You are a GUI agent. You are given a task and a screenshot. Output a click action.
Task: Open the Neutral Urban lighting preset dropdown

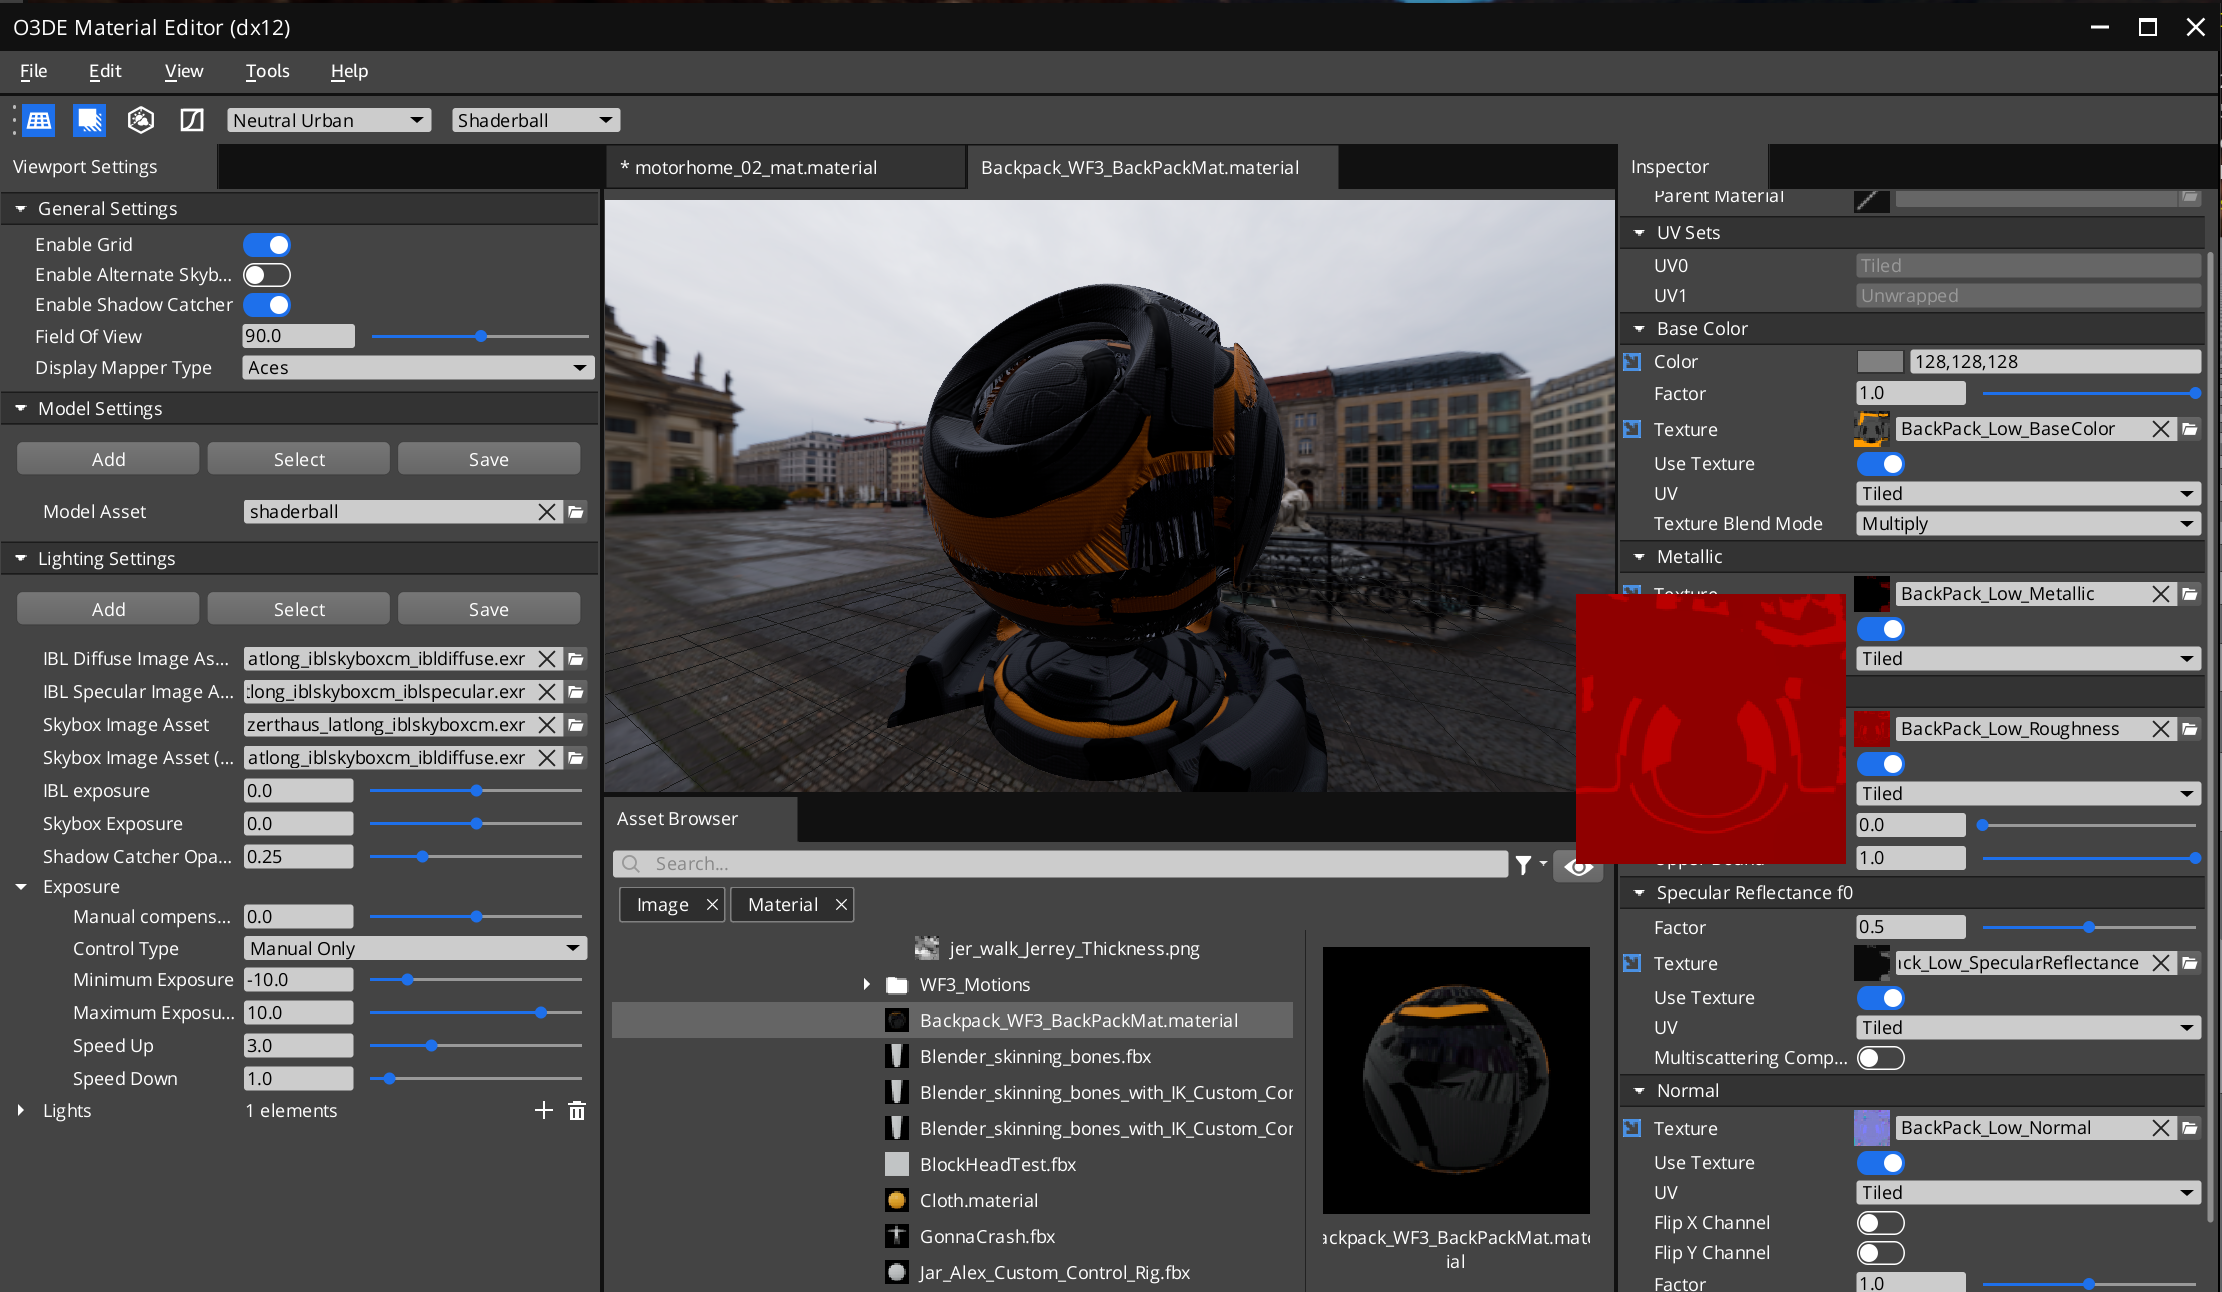coord(329,120)
